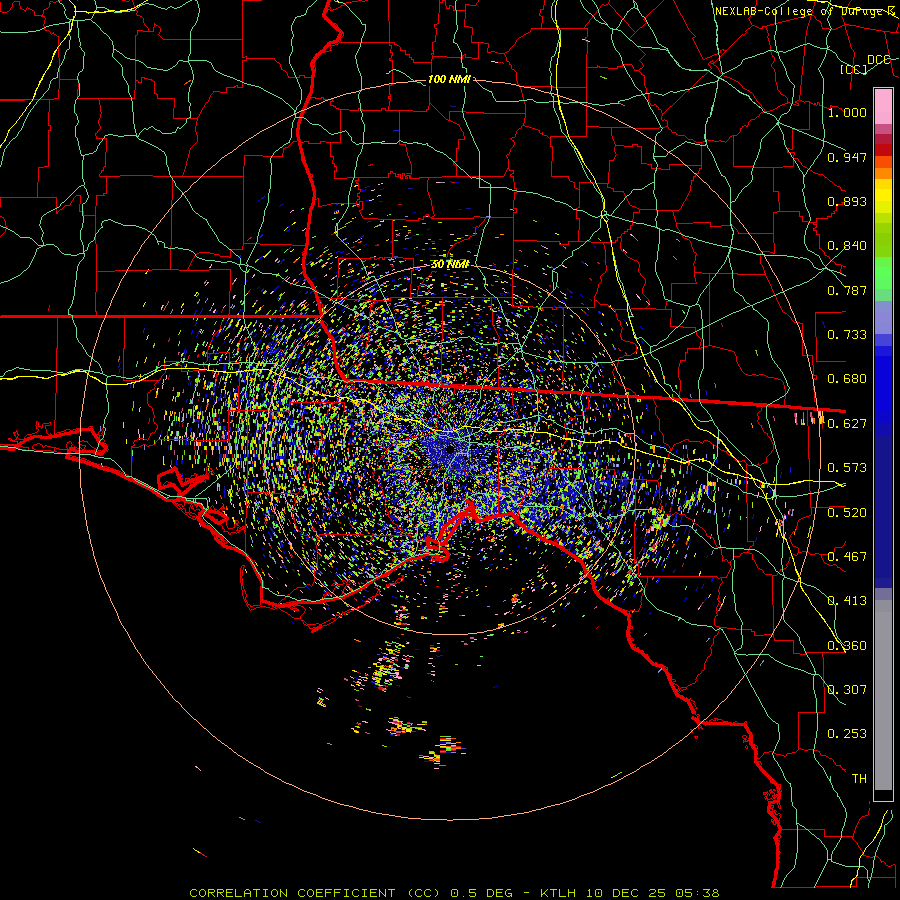Click the Correlation Coefficient caption at bottom
Screen dimensions: 900x900
[454, 893]
